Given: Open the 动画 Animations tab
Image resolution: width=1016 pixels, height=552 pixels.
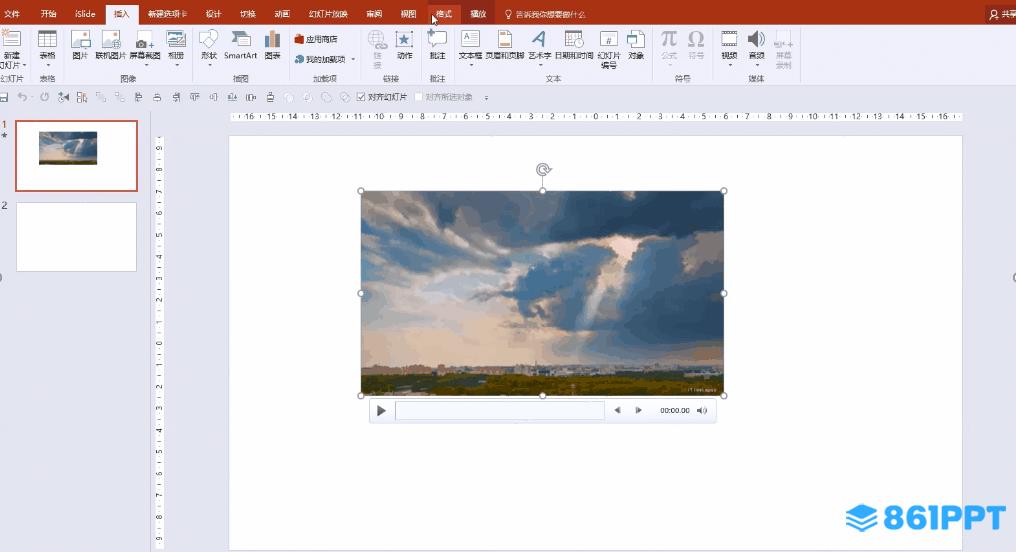Looking at the screenshot, I should pos(282,14).
